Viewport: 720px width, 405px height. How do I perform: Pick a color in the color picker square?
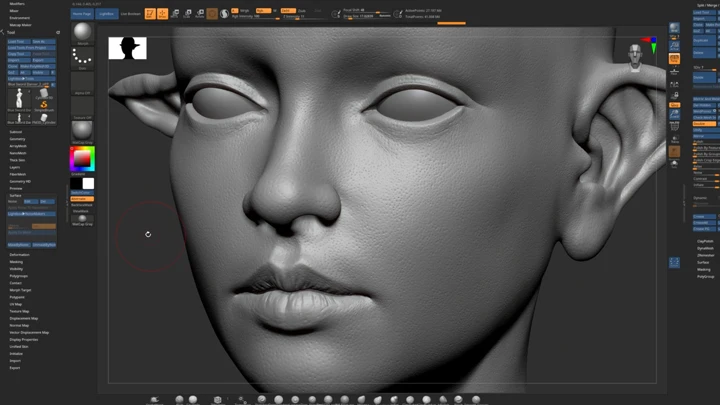pos(83,158)
